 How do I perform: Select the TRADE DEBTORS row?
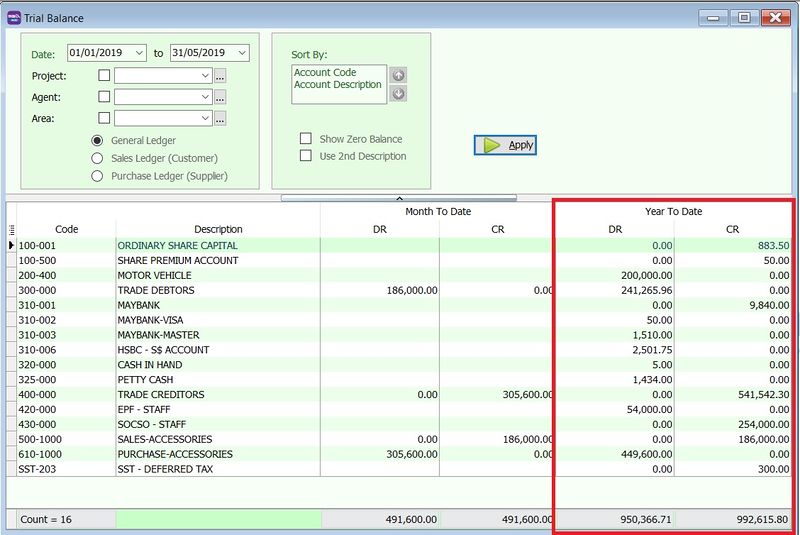click(x=156, y=290)
